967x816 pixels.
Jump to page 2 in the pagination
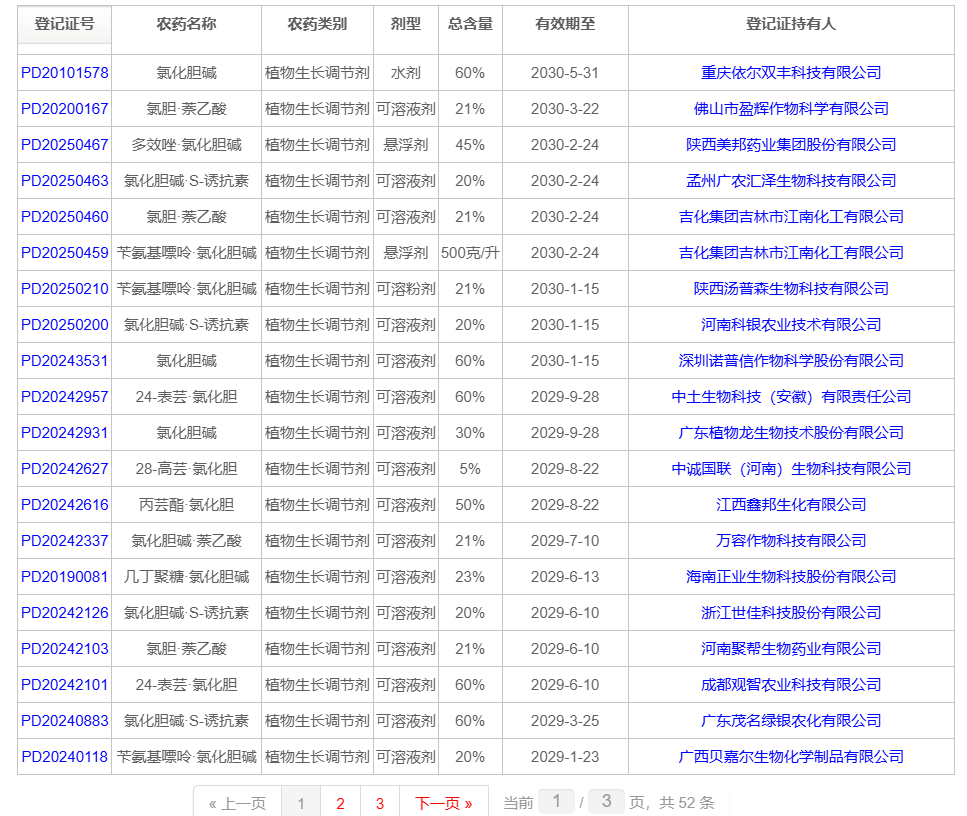tap(339, 801)
